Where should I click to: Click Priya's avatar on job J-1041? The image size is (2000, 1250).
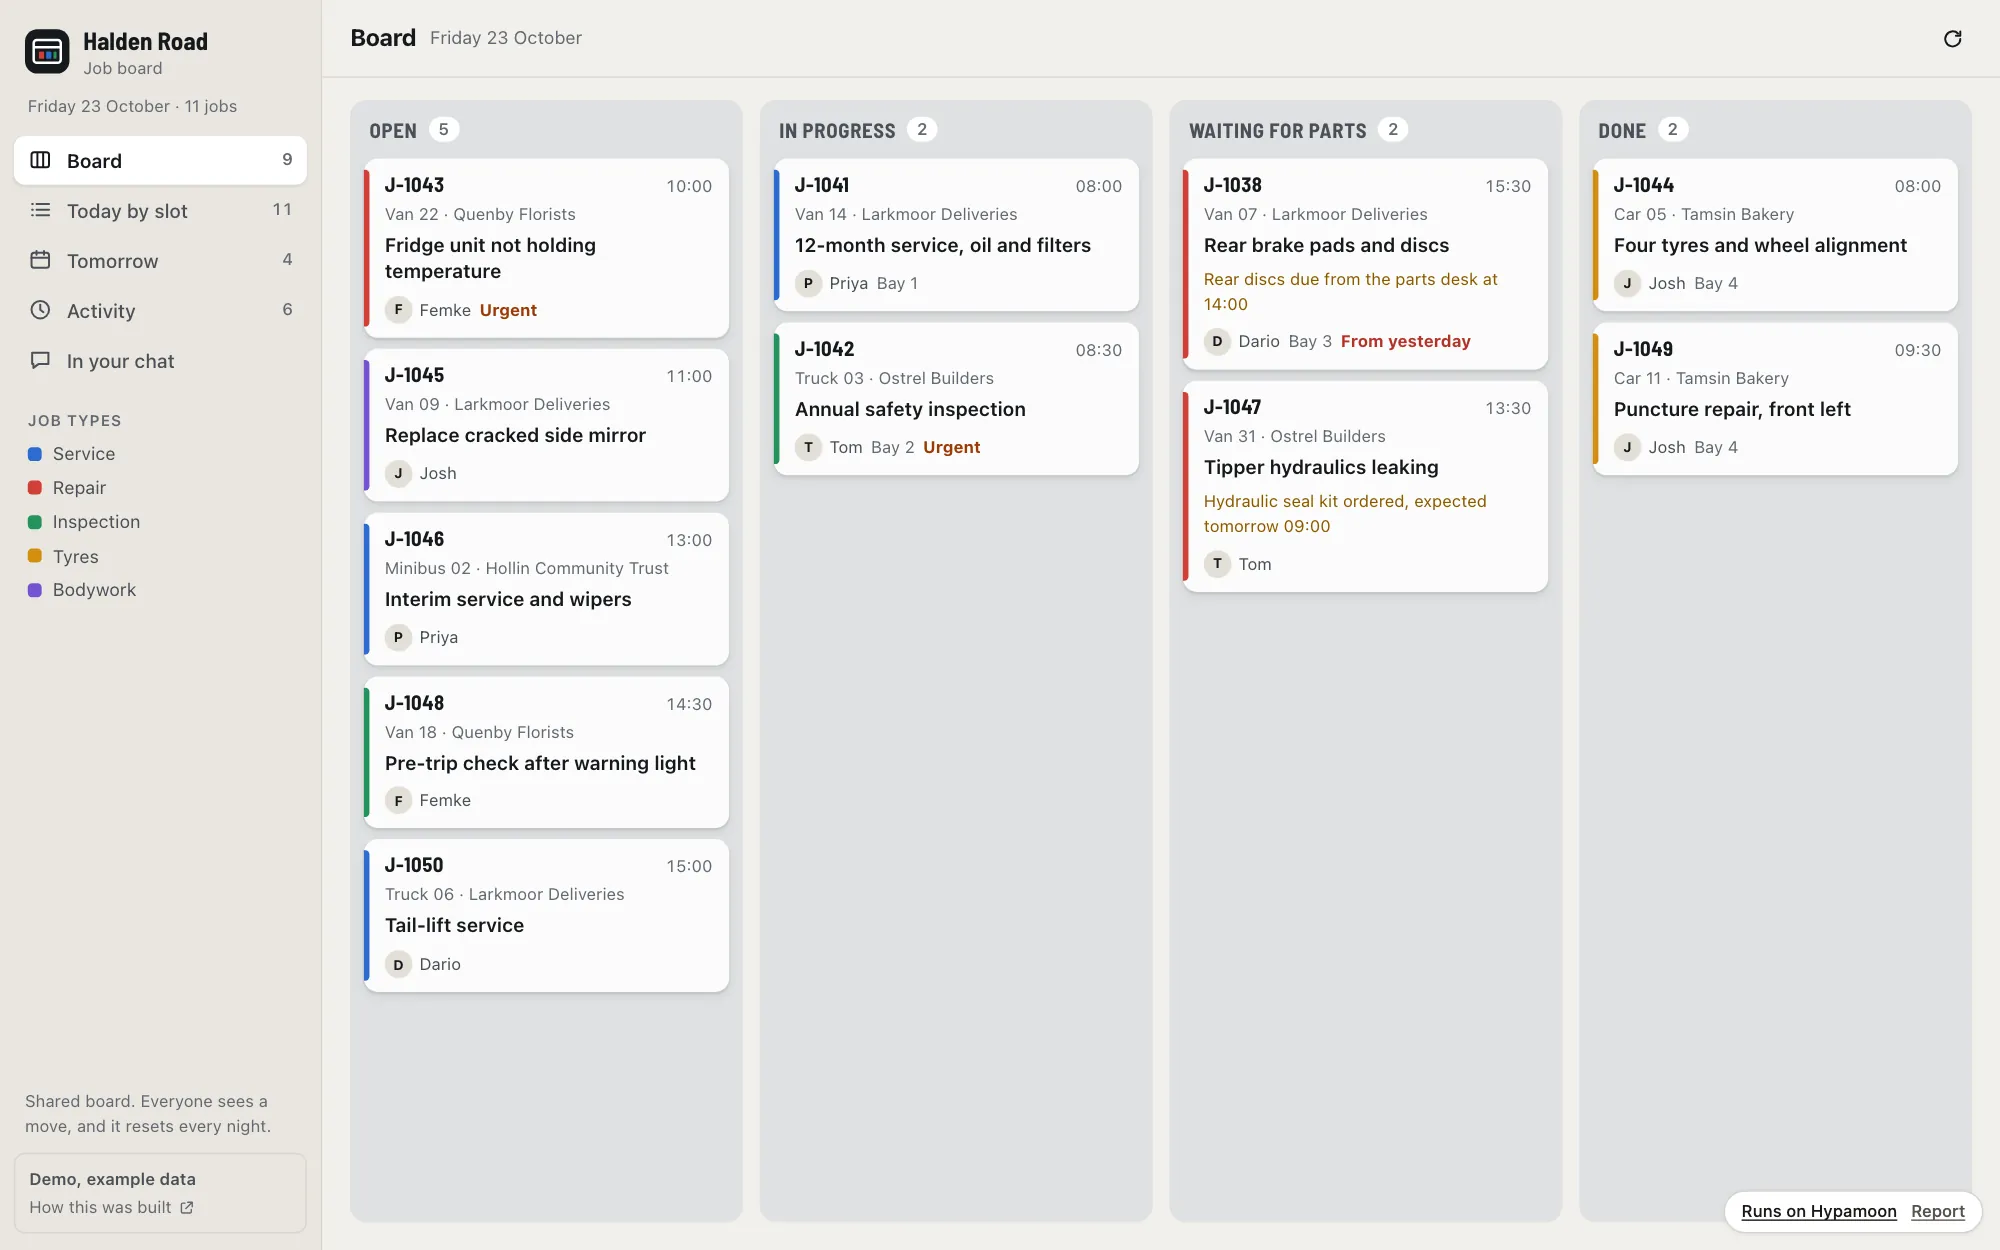808,283
